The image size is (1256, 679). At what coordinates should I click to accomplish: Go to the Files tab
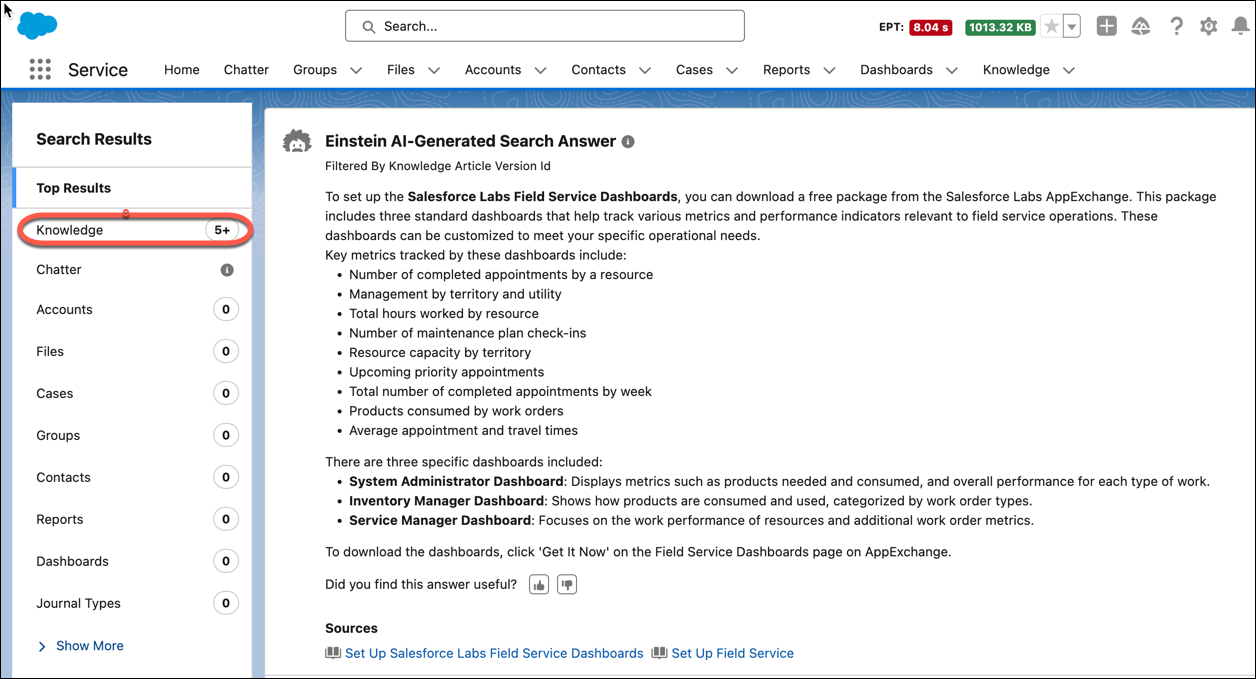click(401, 70)
